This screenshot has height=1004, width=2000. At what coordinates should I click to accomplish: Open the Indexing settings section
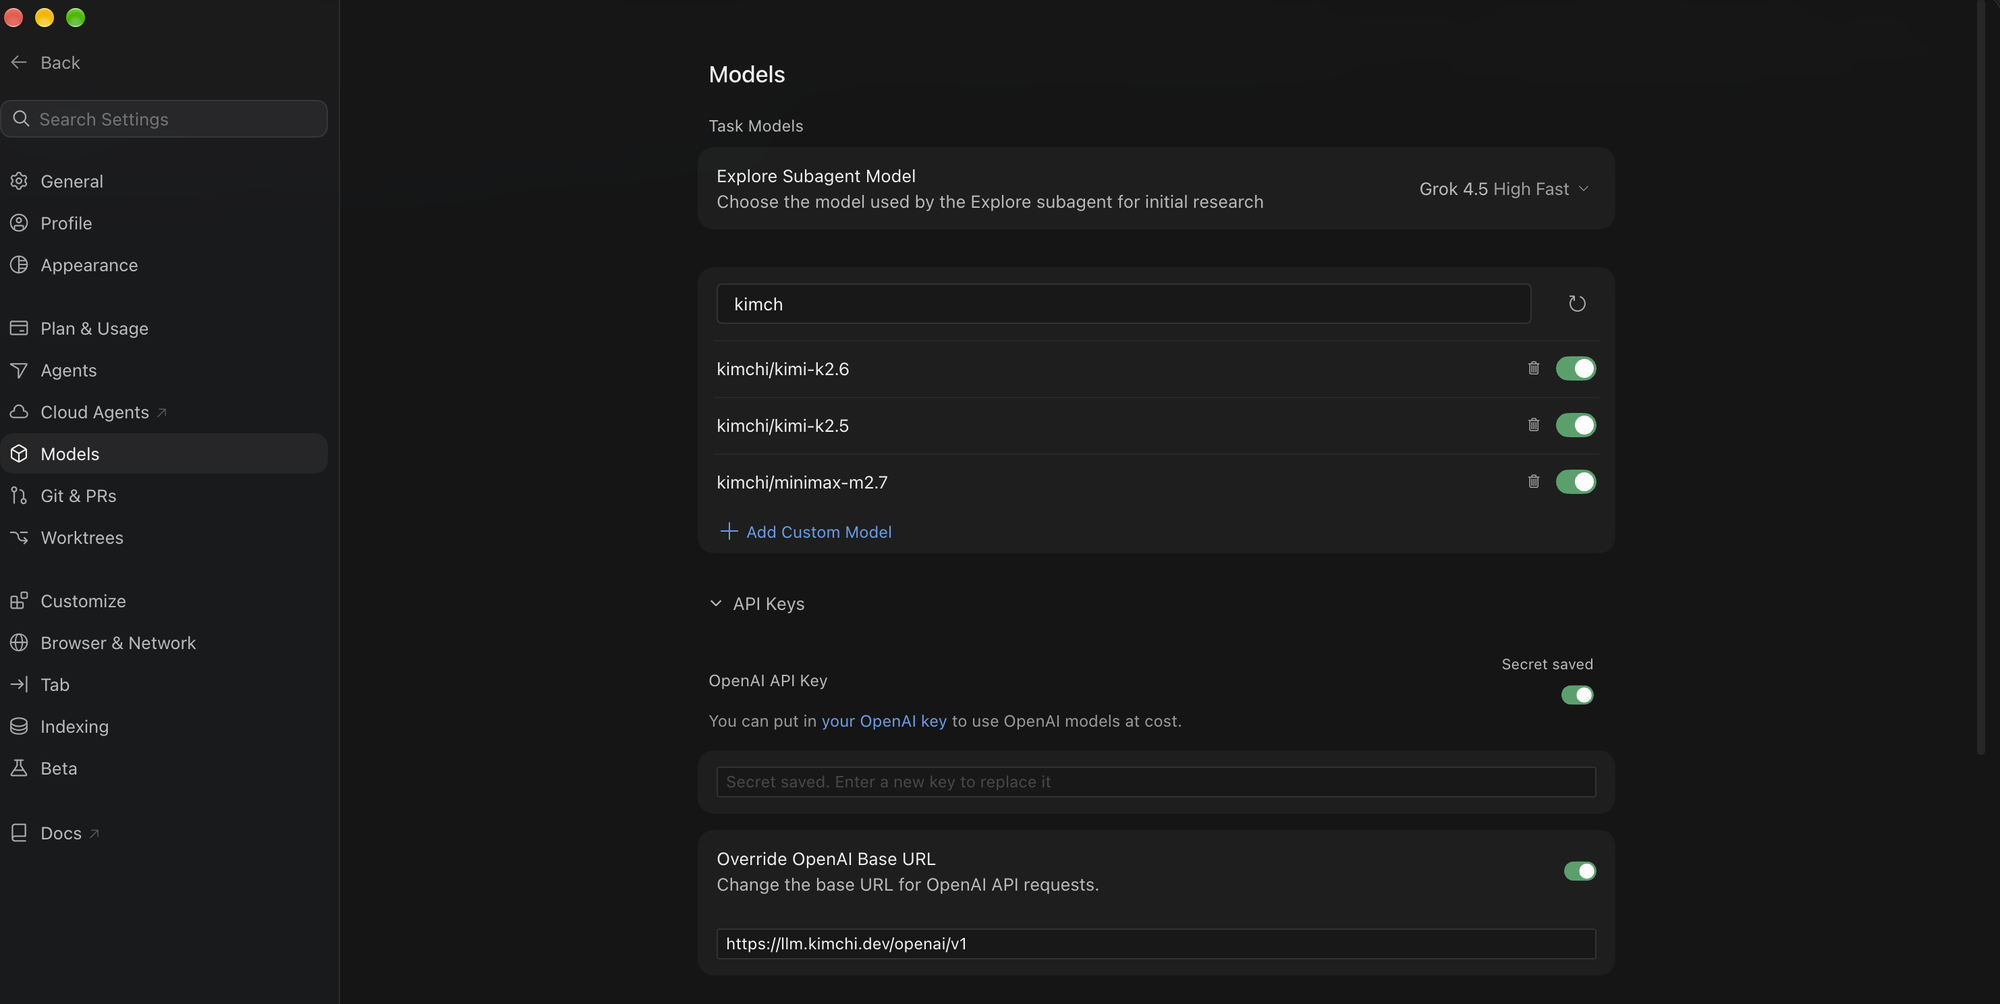coord(164,727)
